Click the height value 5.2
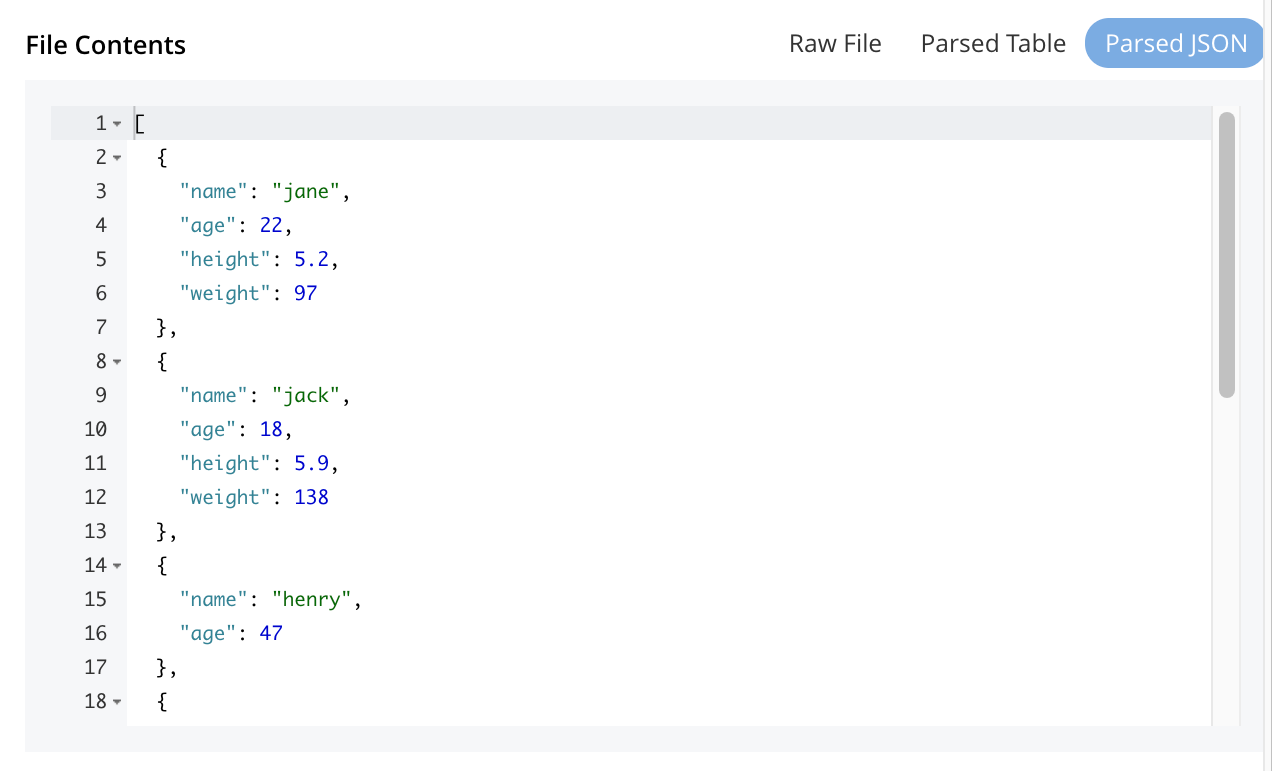The image size is (1272, 771). pyautogui.click(x=311, y=259)
